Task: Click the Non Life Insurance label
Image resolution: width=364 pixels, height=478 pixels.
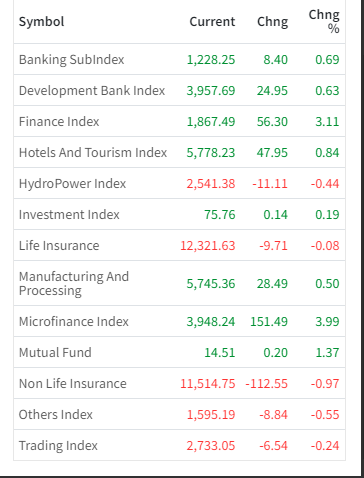Action: pyautogui.click(x=73, y=384)
